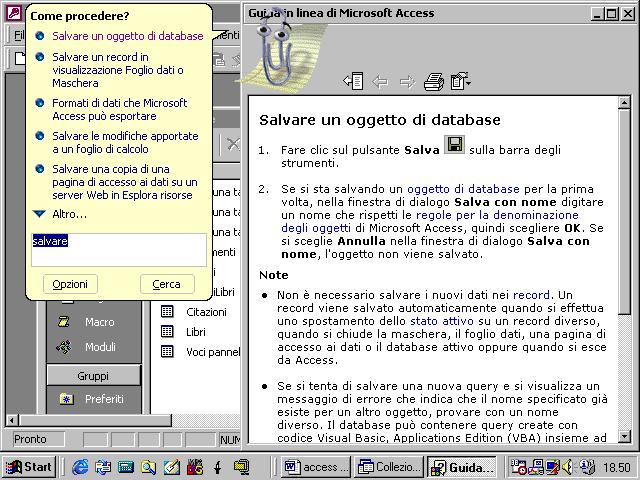
Task: Open the Start menu
Action: tap(29, 467)
